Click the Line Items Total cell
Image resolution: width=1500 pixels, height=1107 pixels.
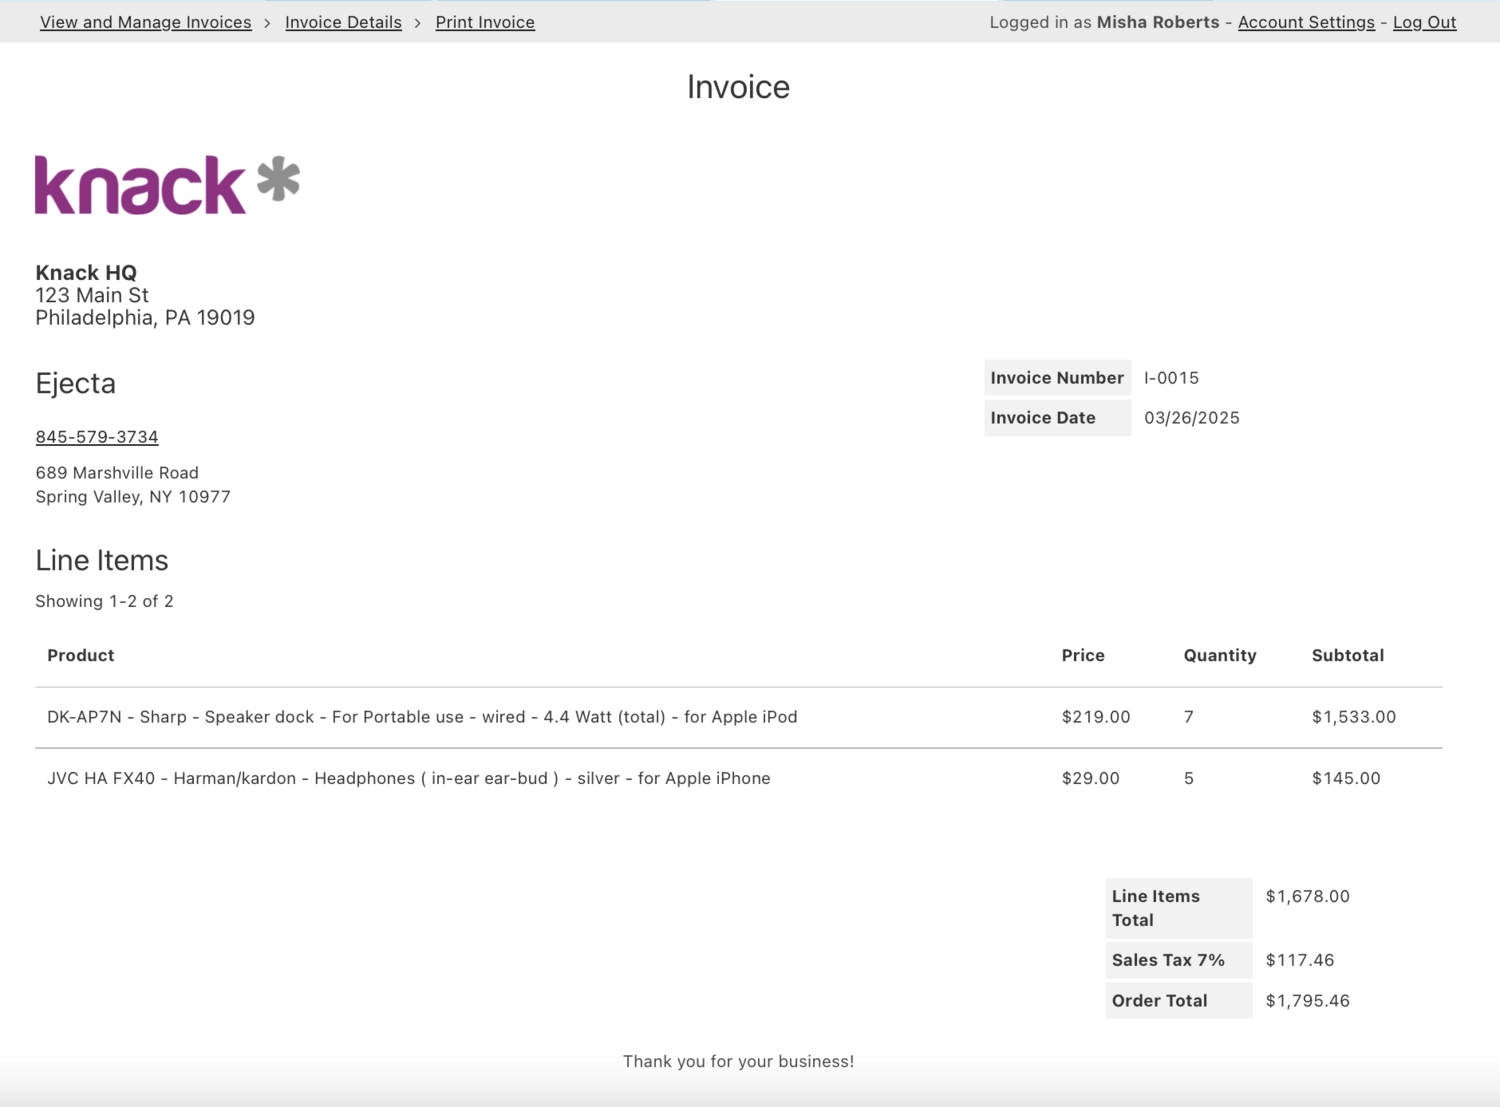click(1155, 908)
